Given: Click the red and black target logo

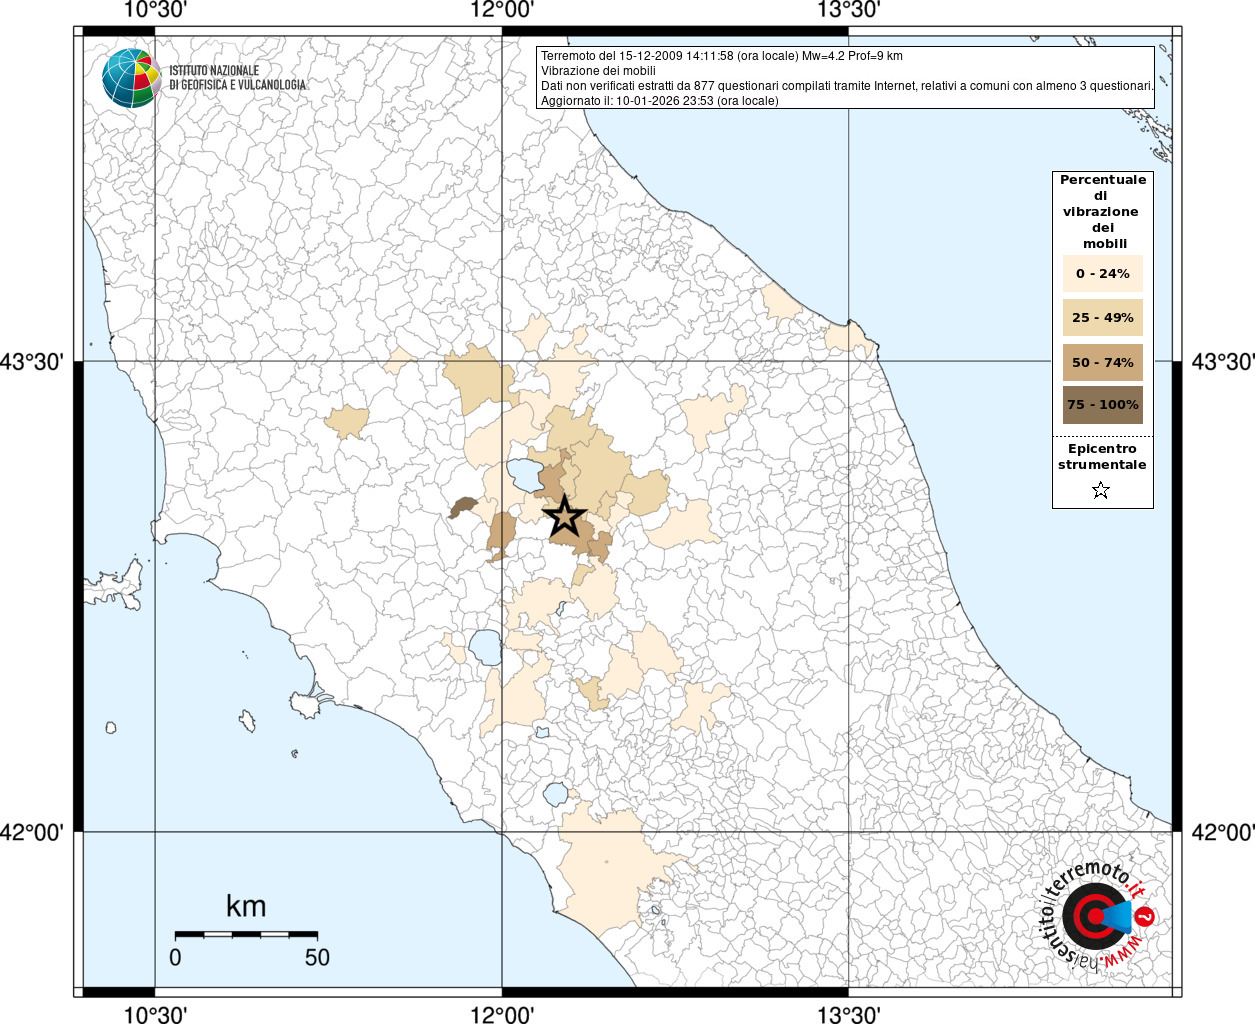Looking at the screenshot, I should point(1094,916).
